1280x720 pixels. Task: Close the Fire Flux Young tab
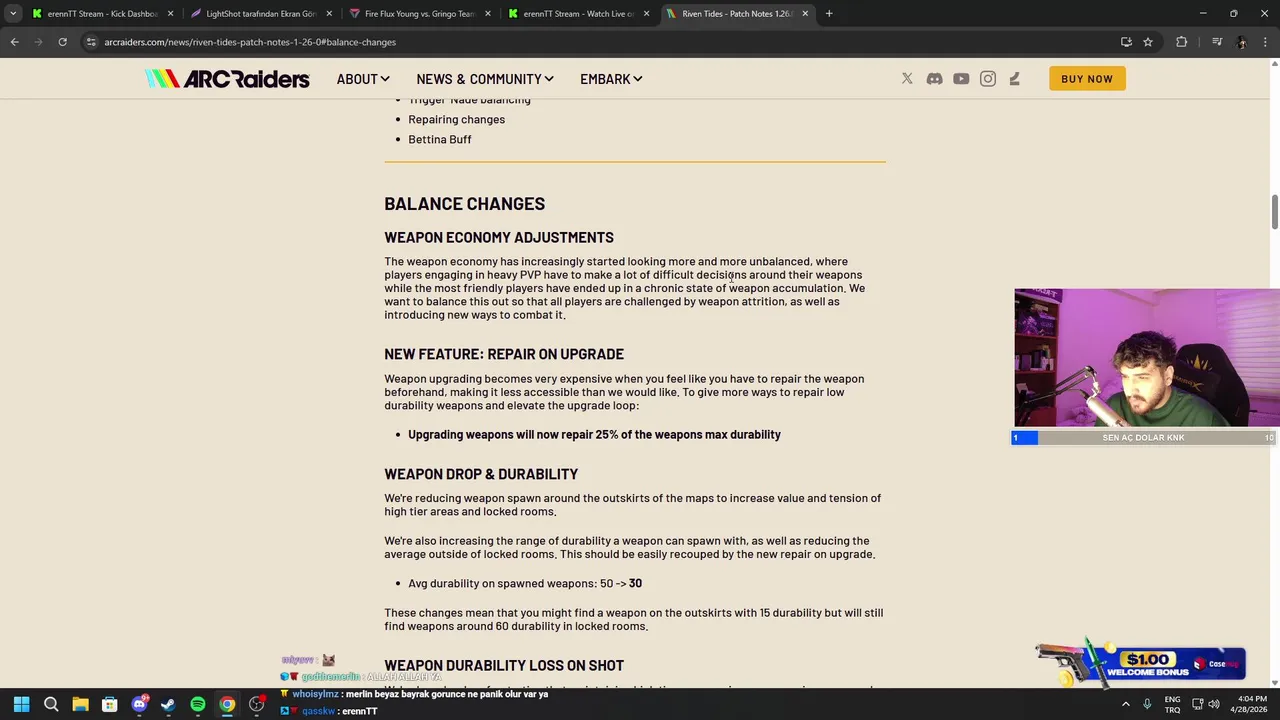point(488,14)
